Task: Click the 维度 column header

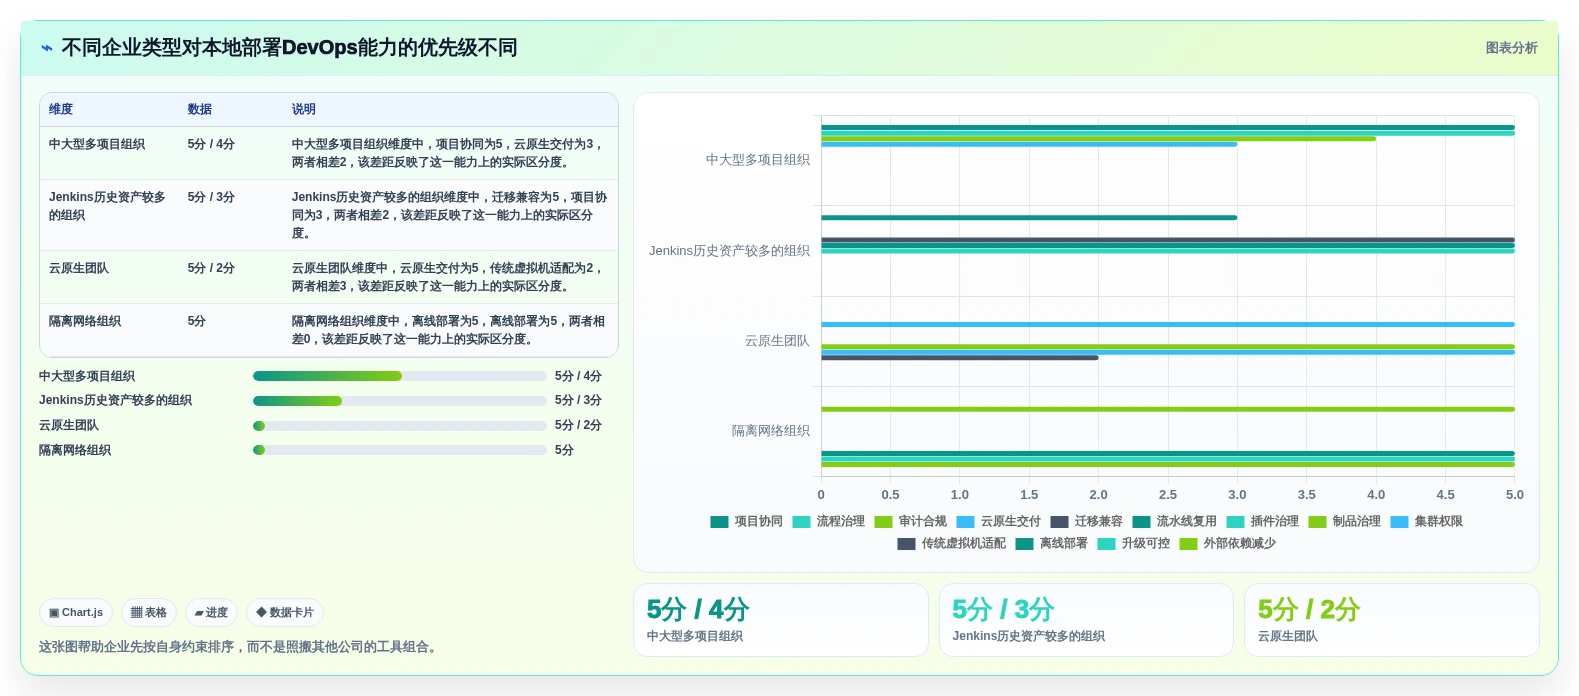Action: [61, 109]
